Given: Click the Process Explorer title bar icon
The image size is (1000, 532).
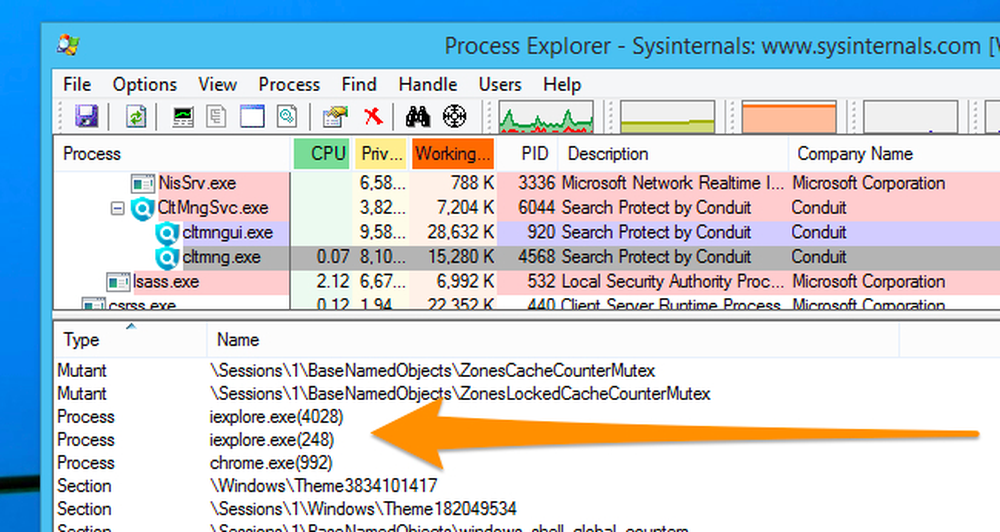Looking at the screenshot, I should 68,45.
